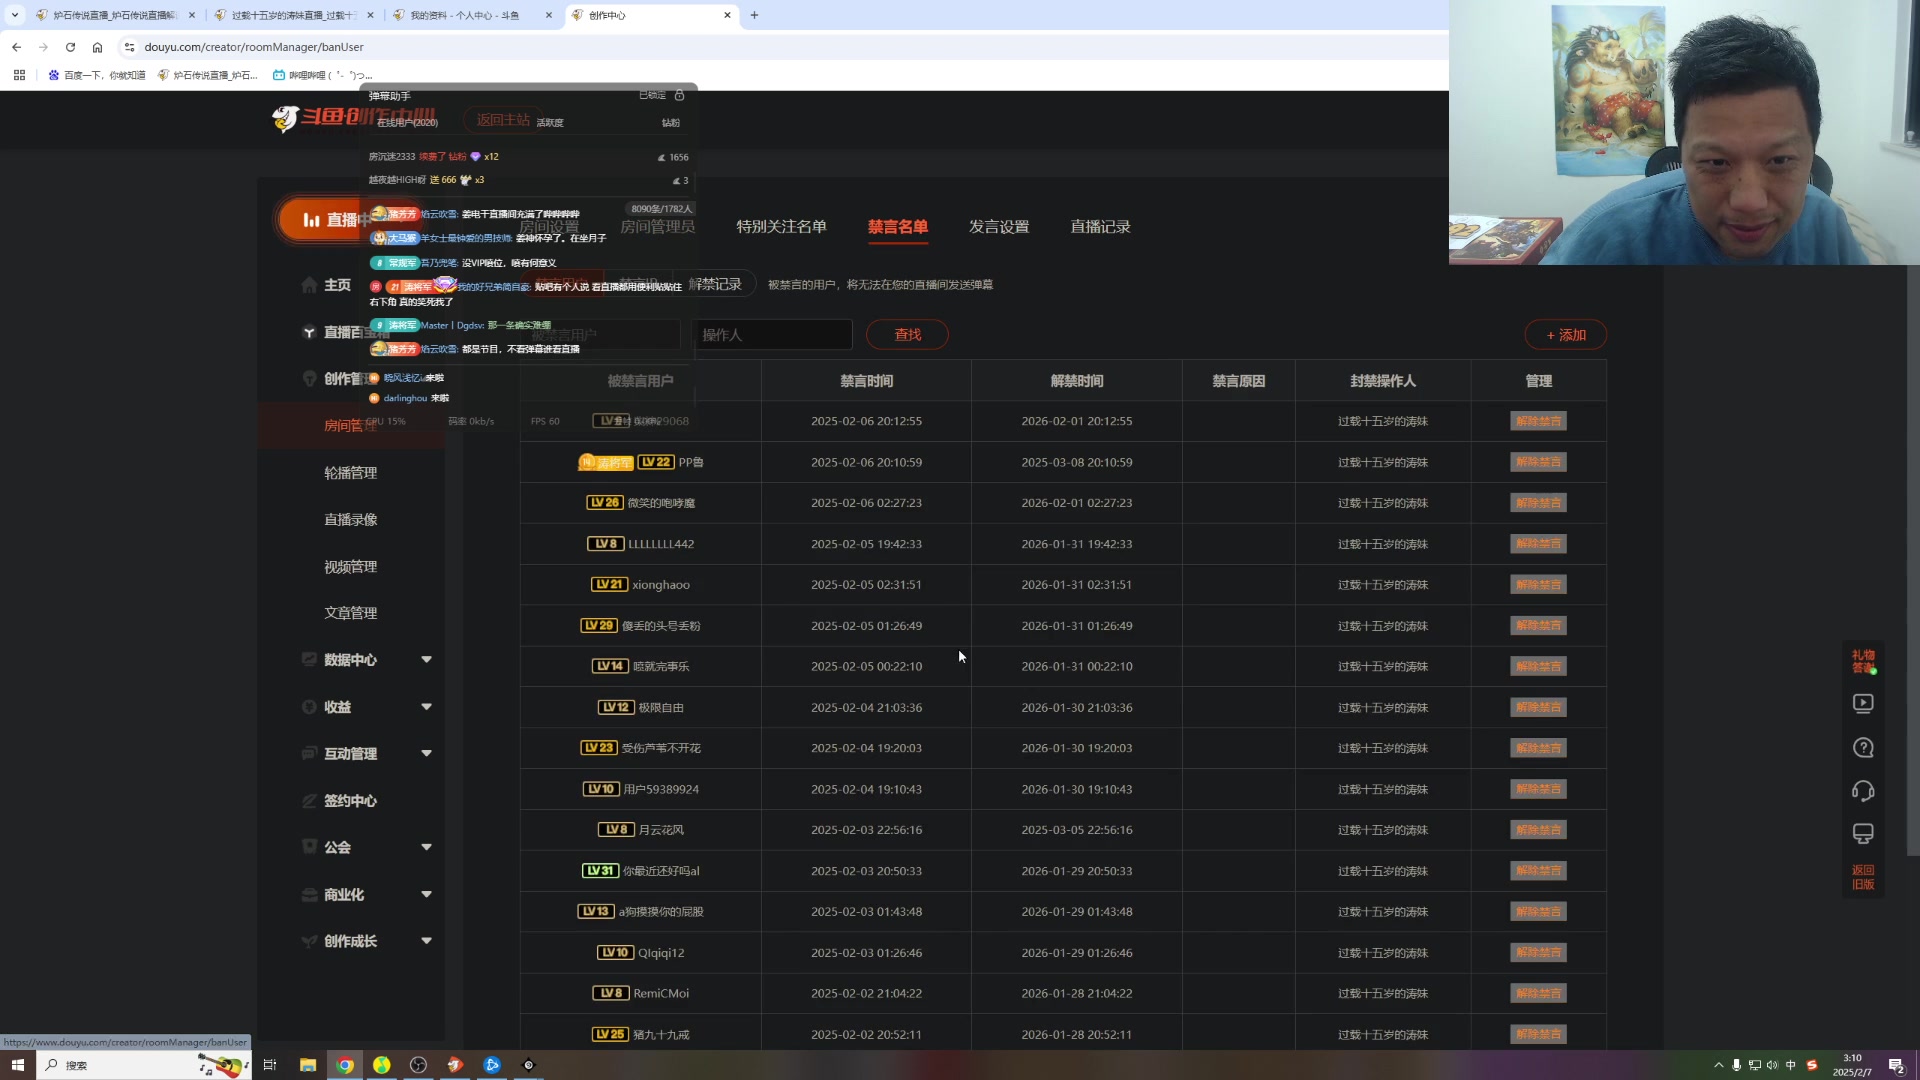The width and height of the screenshot is (1920, 1080).
Task: Click the microphone icon in system tray
Action: coord(1737,1065)
